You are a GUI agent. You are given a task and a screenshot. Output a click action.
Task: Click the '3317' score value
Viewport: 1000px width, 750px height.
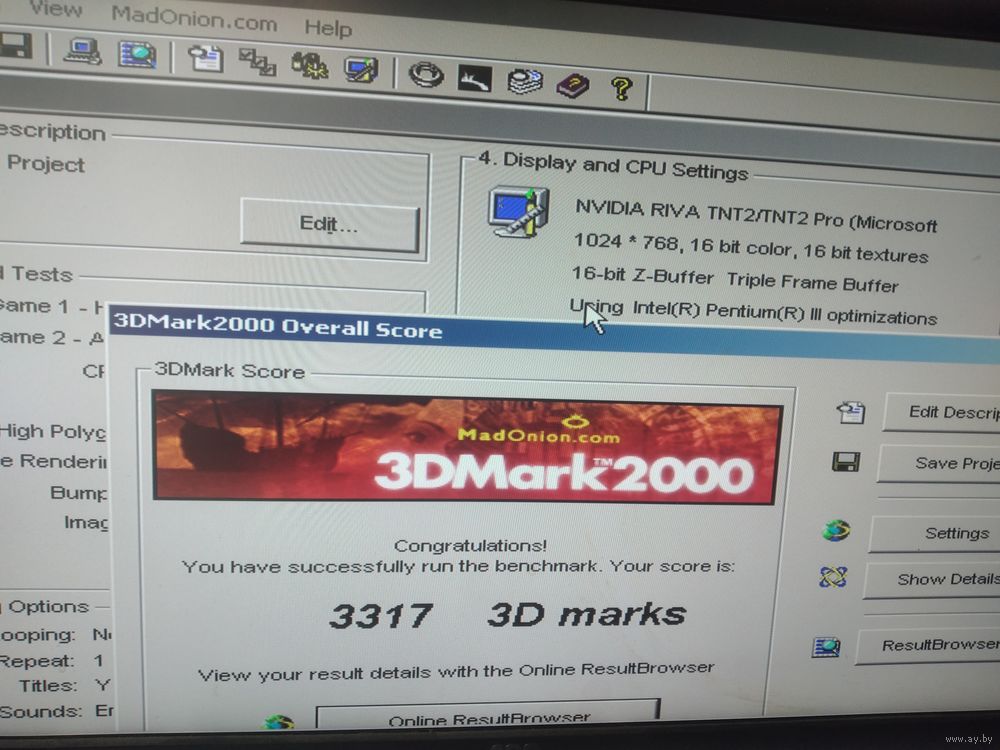(x=381, y=616)
